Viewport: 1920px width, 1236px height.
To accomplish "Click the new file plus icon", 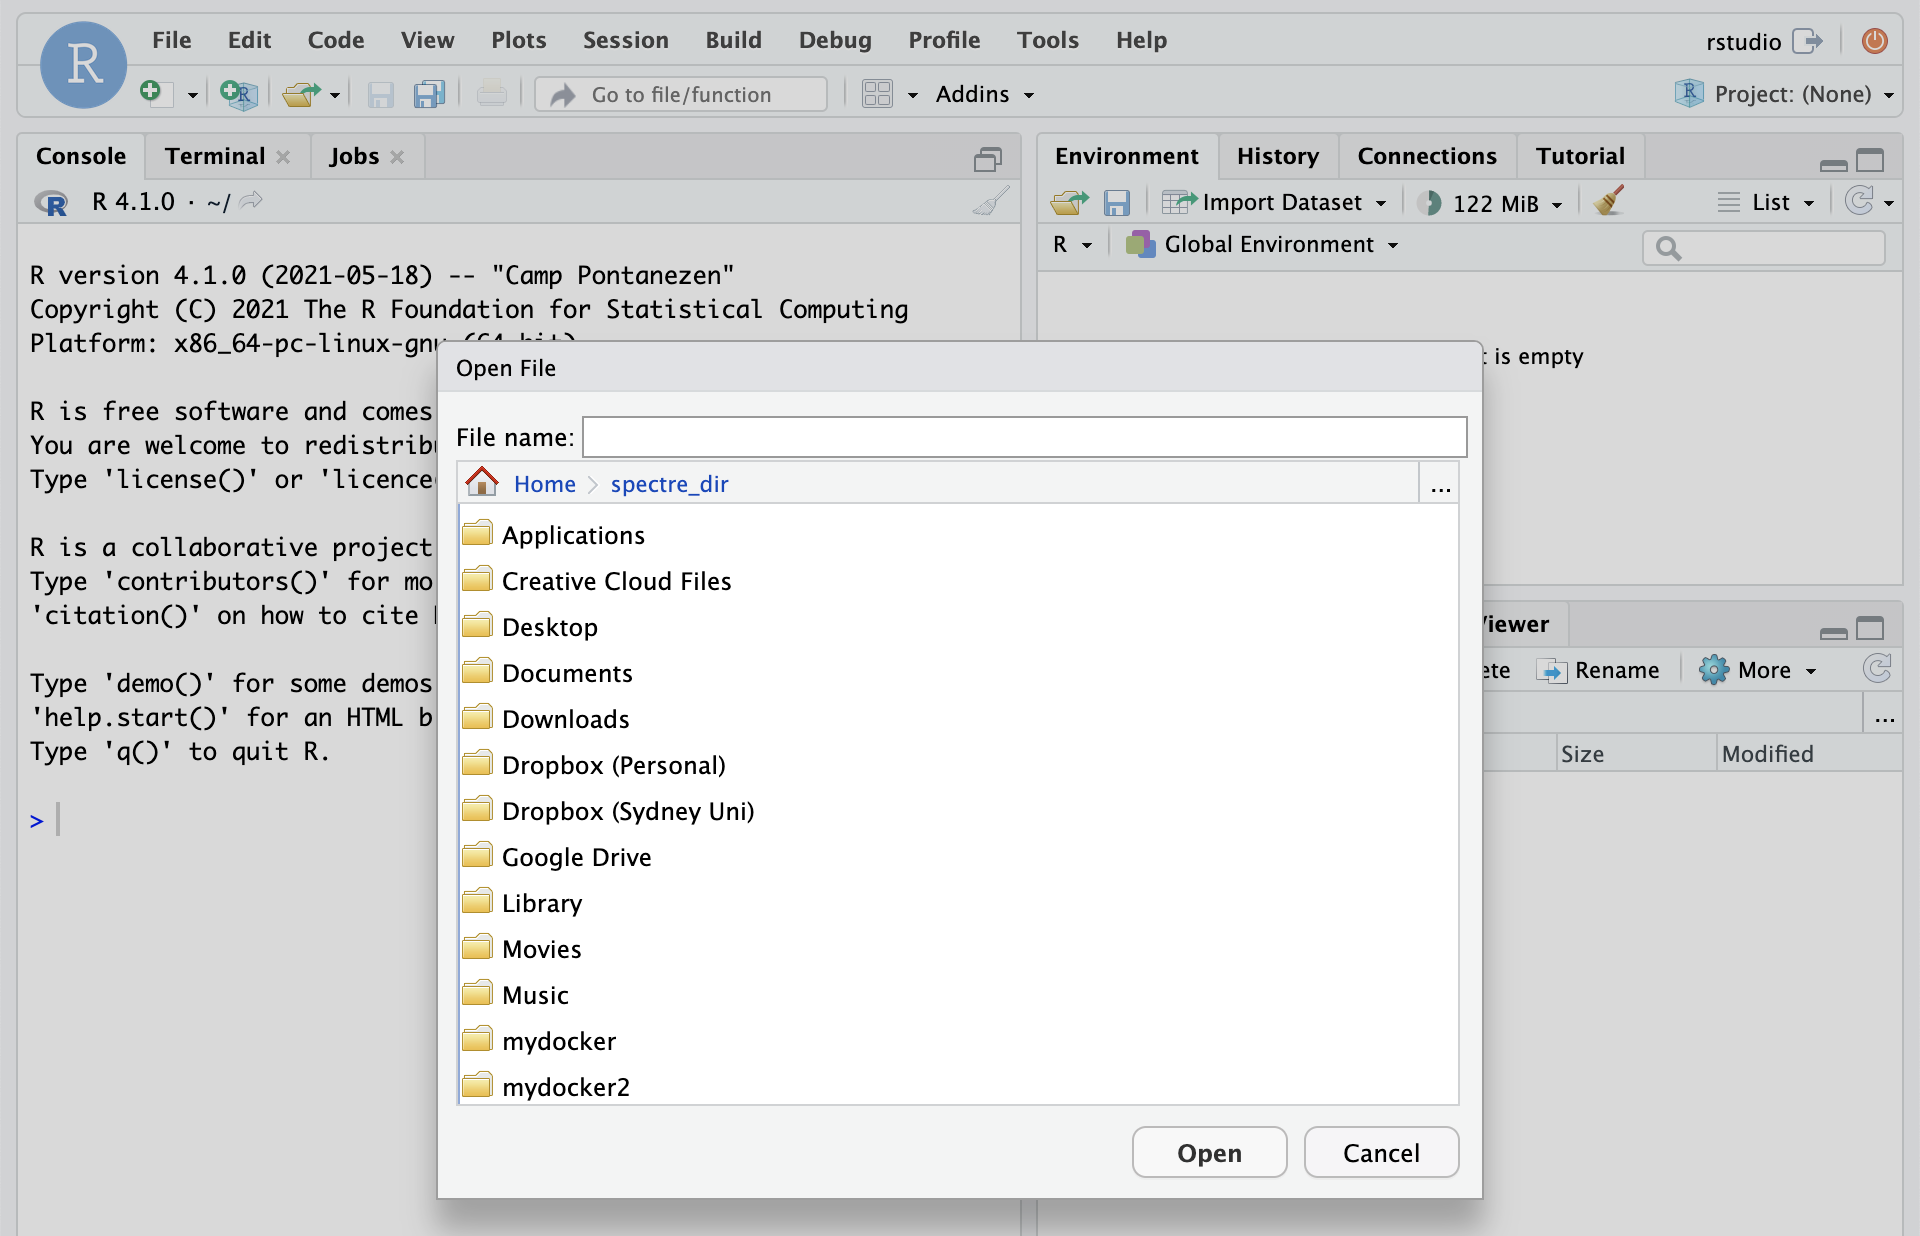I will 151,93.
